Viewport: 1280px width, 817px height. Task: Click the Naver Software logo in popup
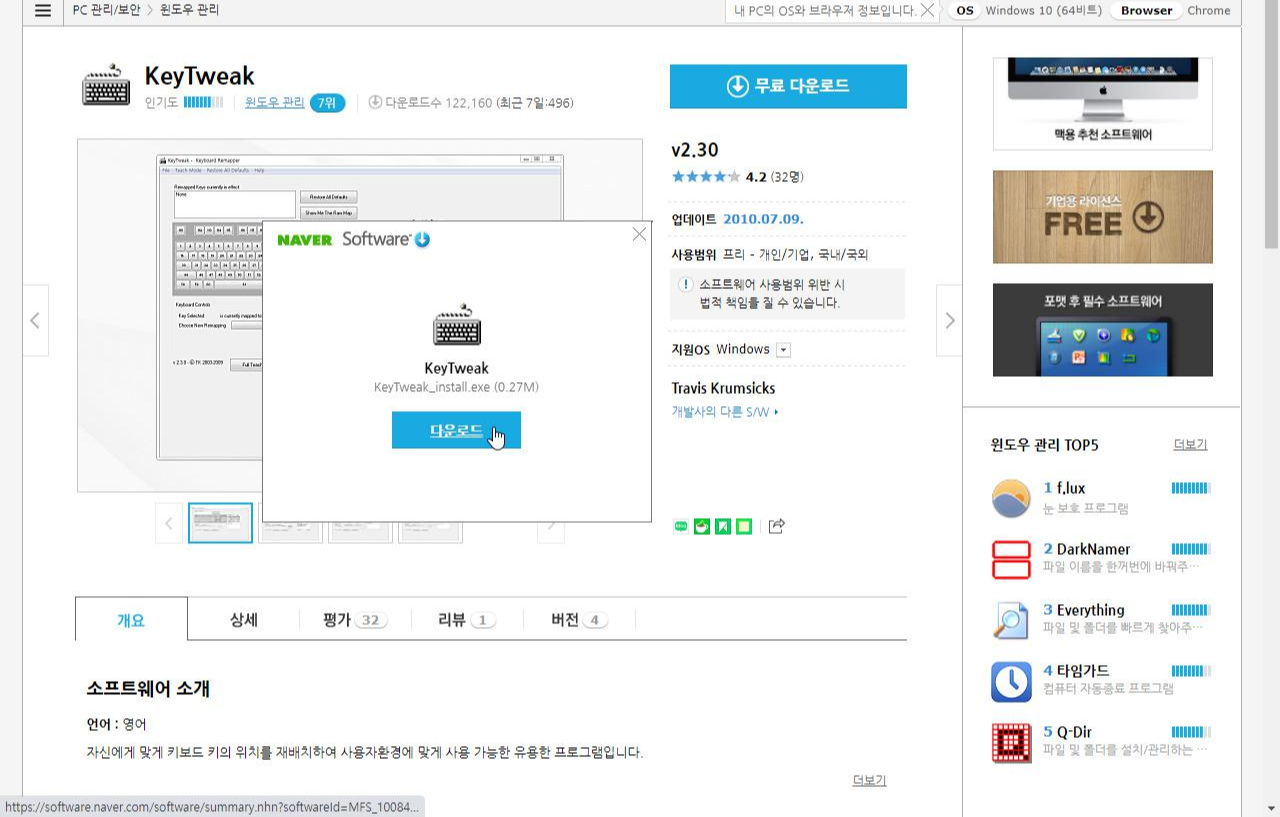point(354,239)
